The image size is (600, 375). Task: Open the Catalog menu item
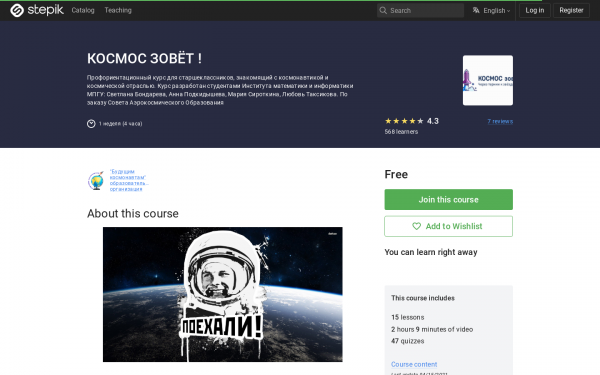(83, 10)
